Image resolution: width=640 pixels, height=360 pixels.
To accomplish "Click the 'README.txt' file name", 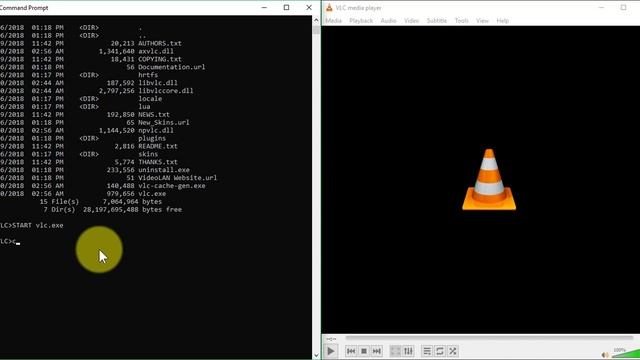I will pos(158,146).
